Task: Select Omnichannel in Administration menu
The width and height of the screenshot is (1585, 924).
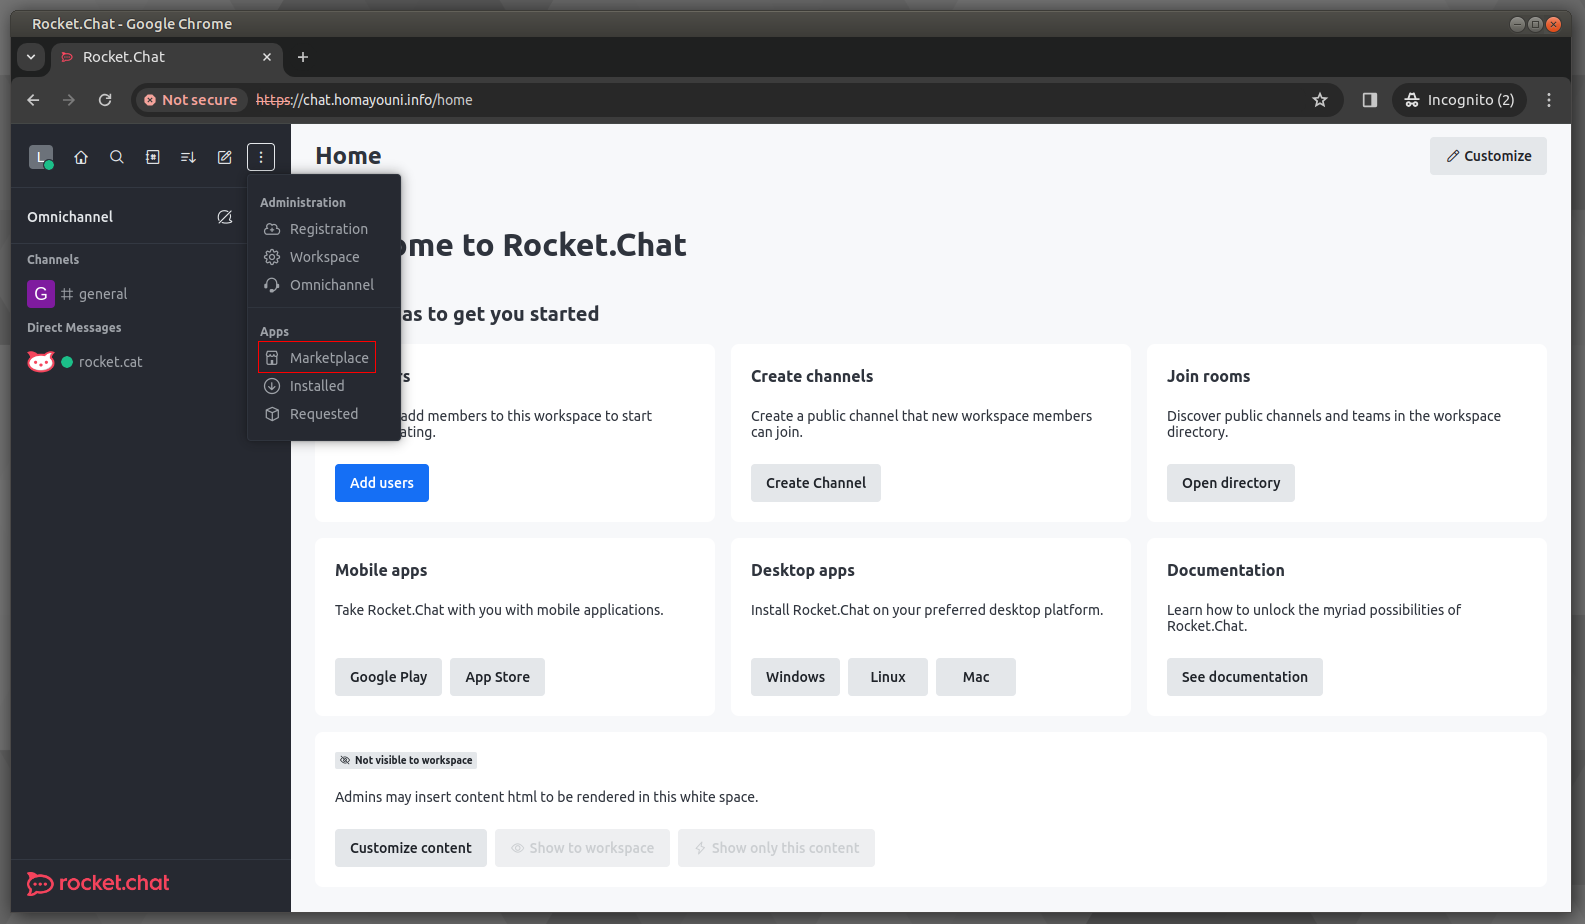Action: (x=324, y=285)
